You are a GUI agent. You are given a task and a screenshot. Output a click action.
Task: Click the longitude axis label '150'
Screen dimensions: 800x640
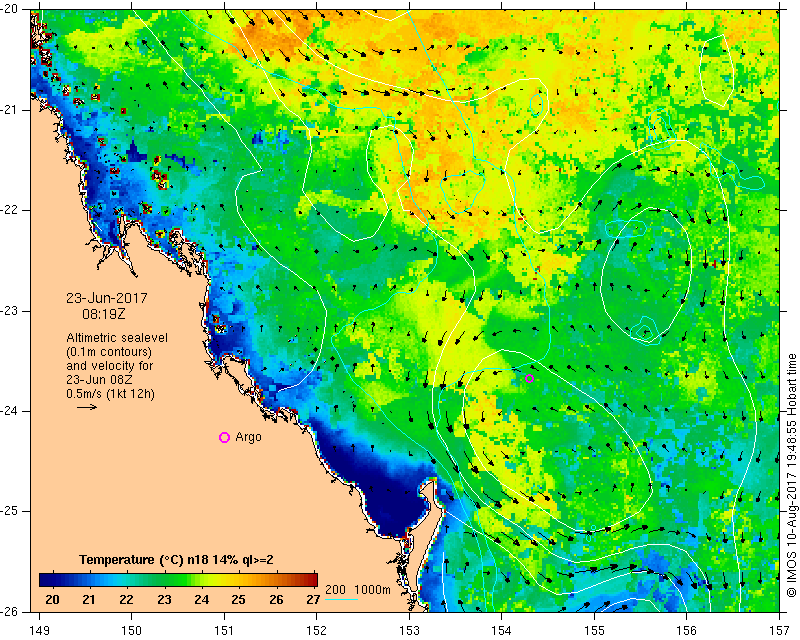tap(132, 631)
